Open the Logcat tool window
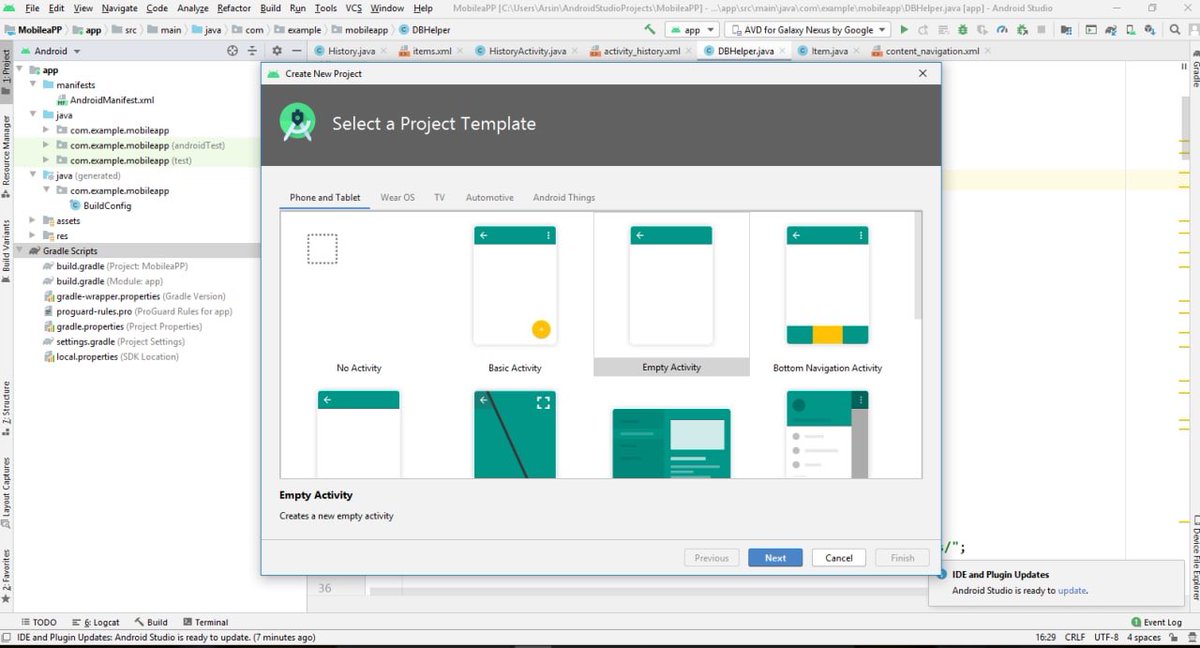Image resolution: width=1200 pixels, height=648 pixels. coord(95,622)
